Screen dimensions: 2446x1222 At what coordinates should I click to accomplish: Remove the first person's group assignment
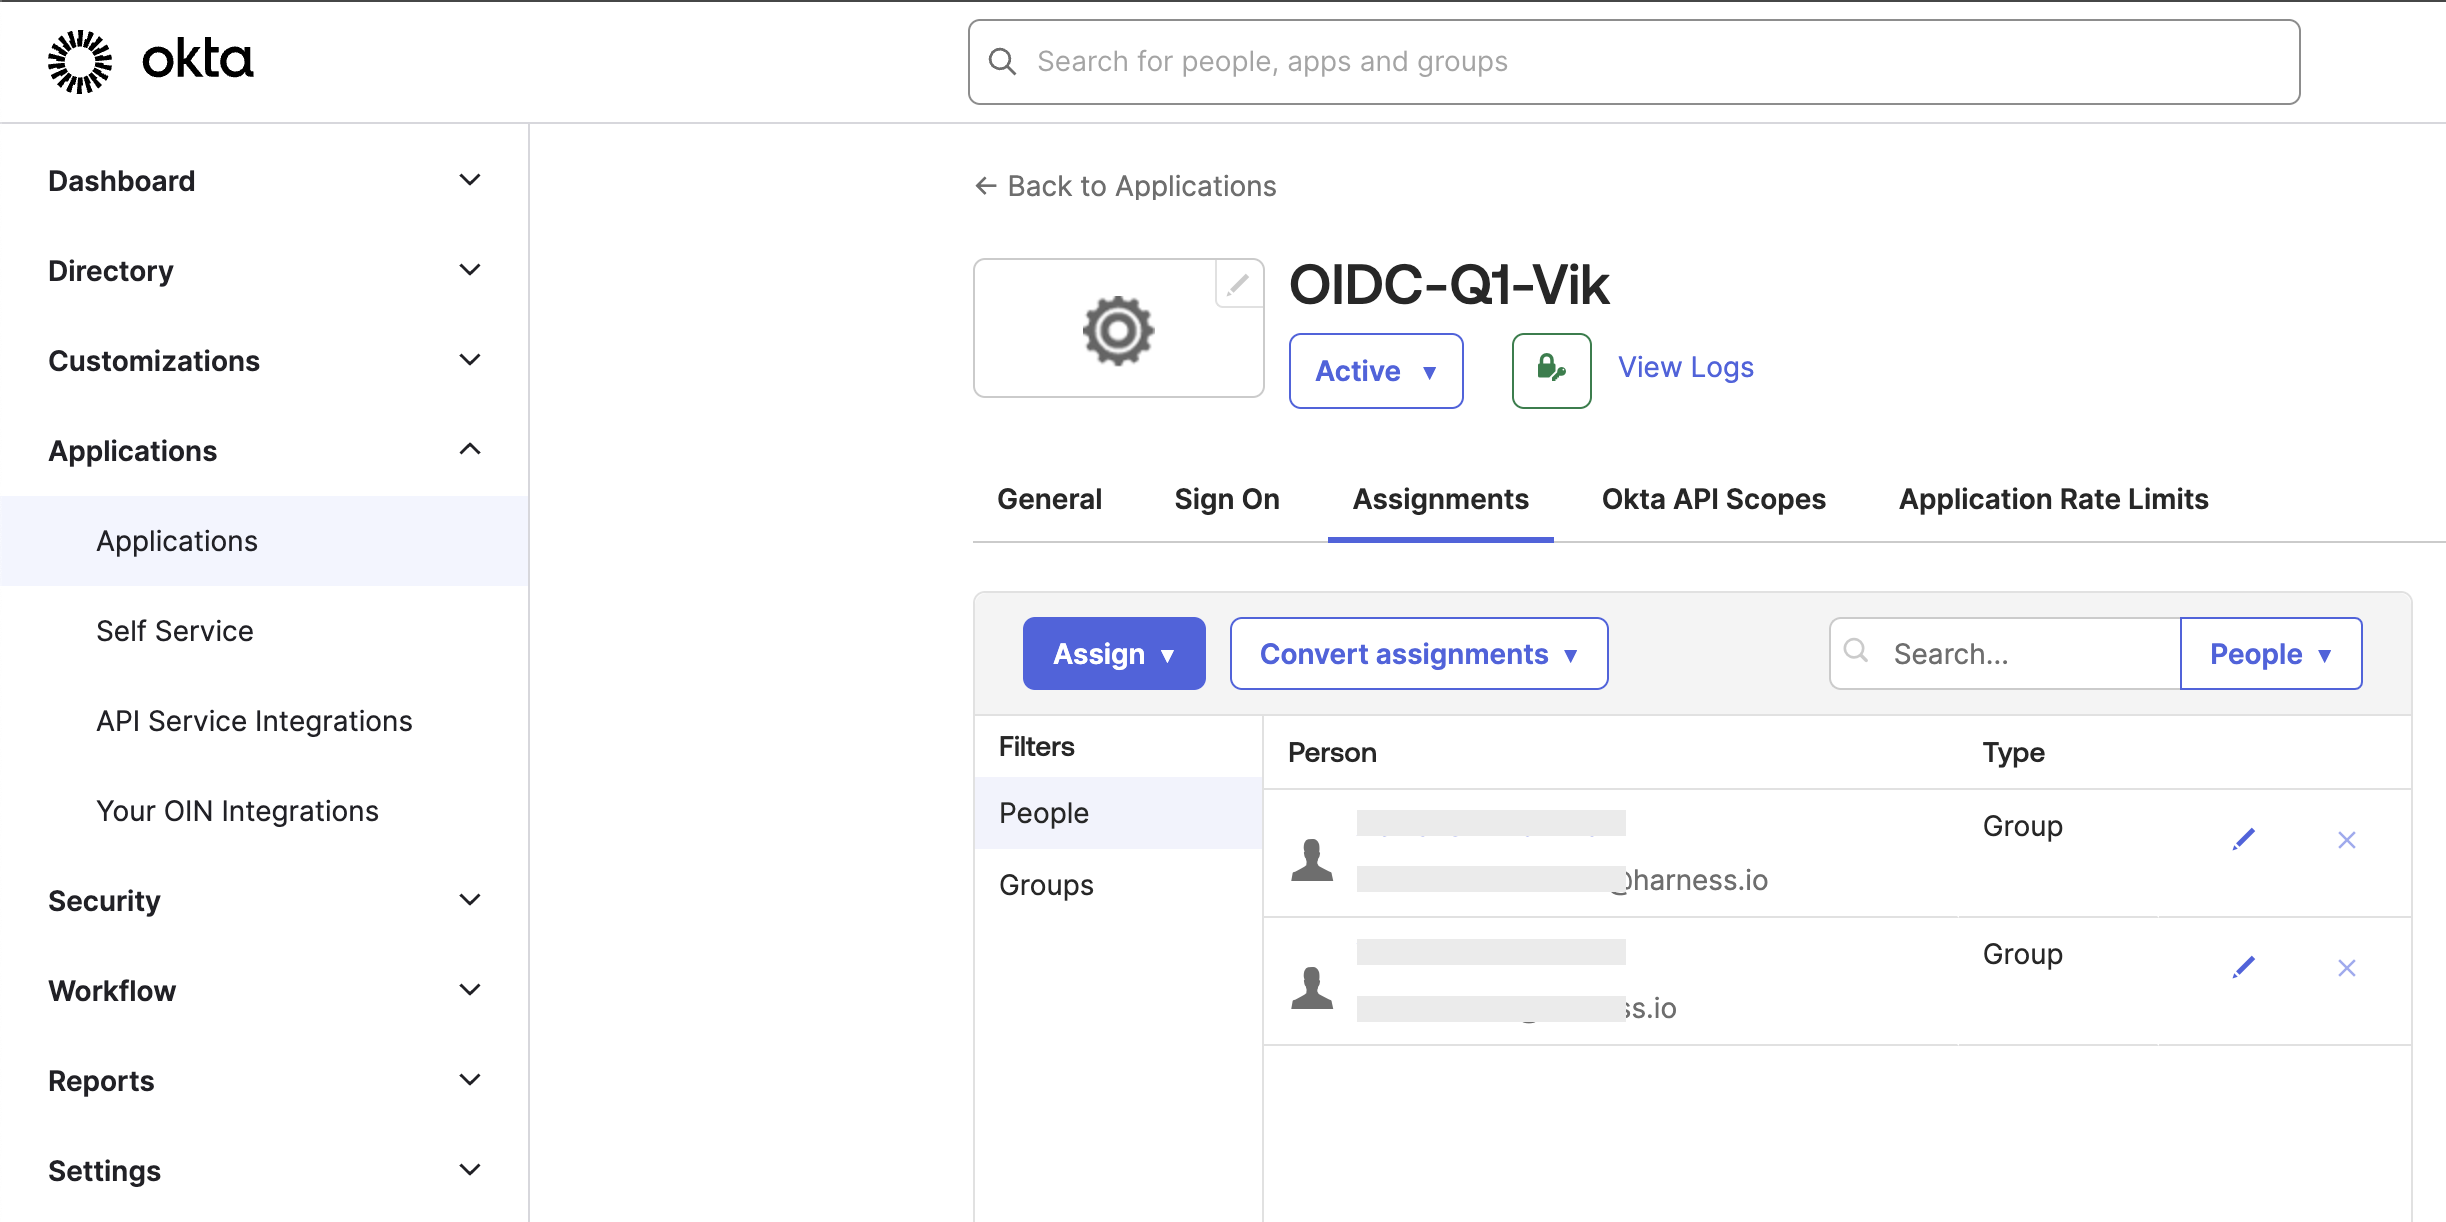click(2347, 840)
